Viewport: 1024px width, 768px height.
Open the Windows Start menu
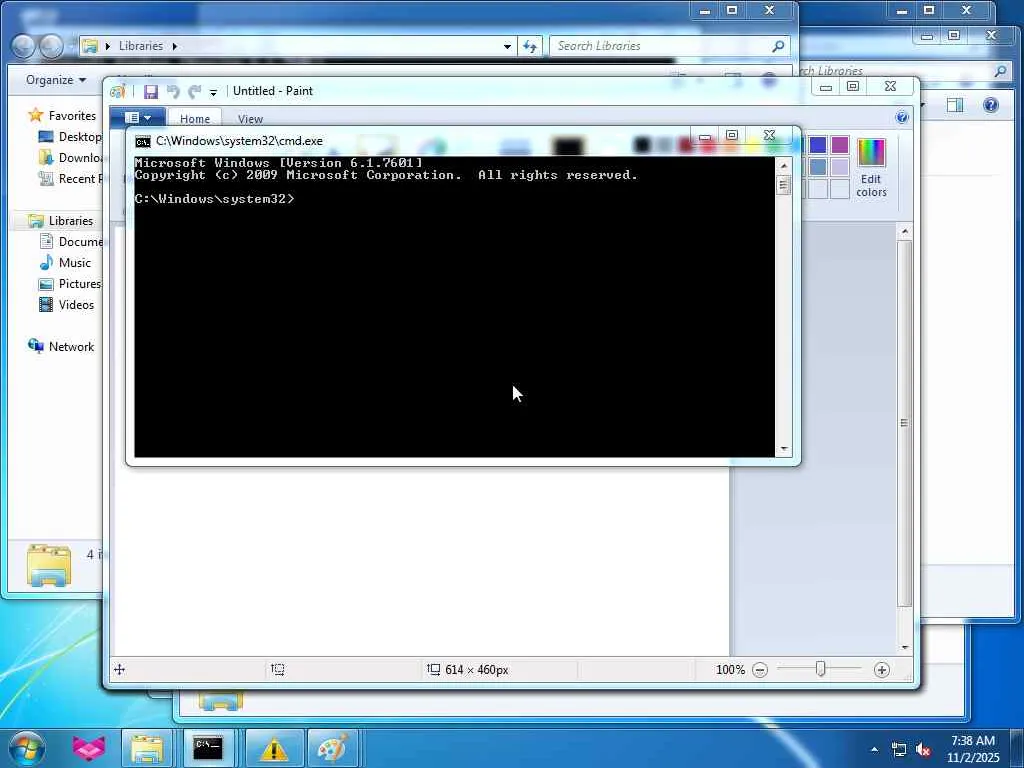pos(27,748)
